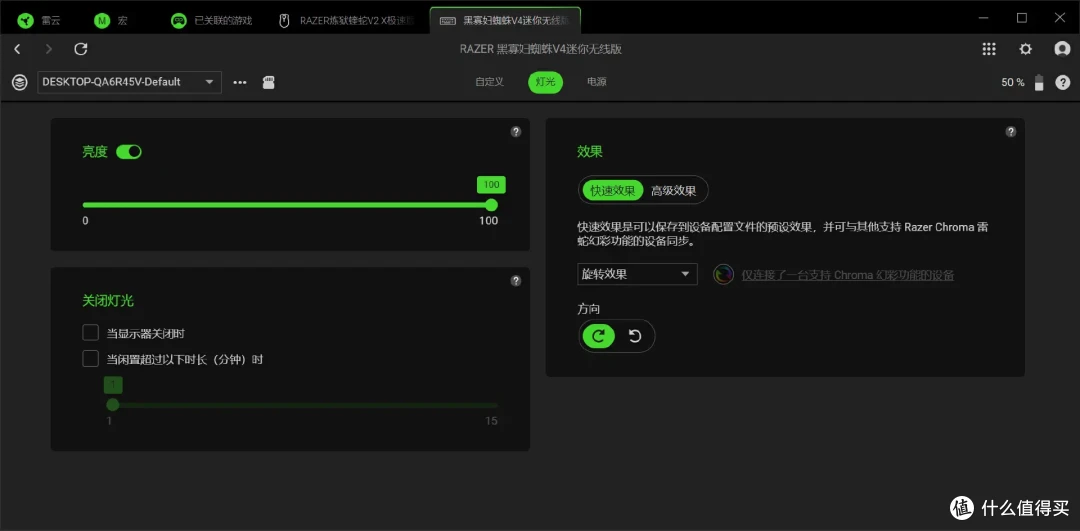Click the 50 % battery percentage text
Viewport: 1080px width, 531px height.
pyautogui.click(x=1012, y=83)
